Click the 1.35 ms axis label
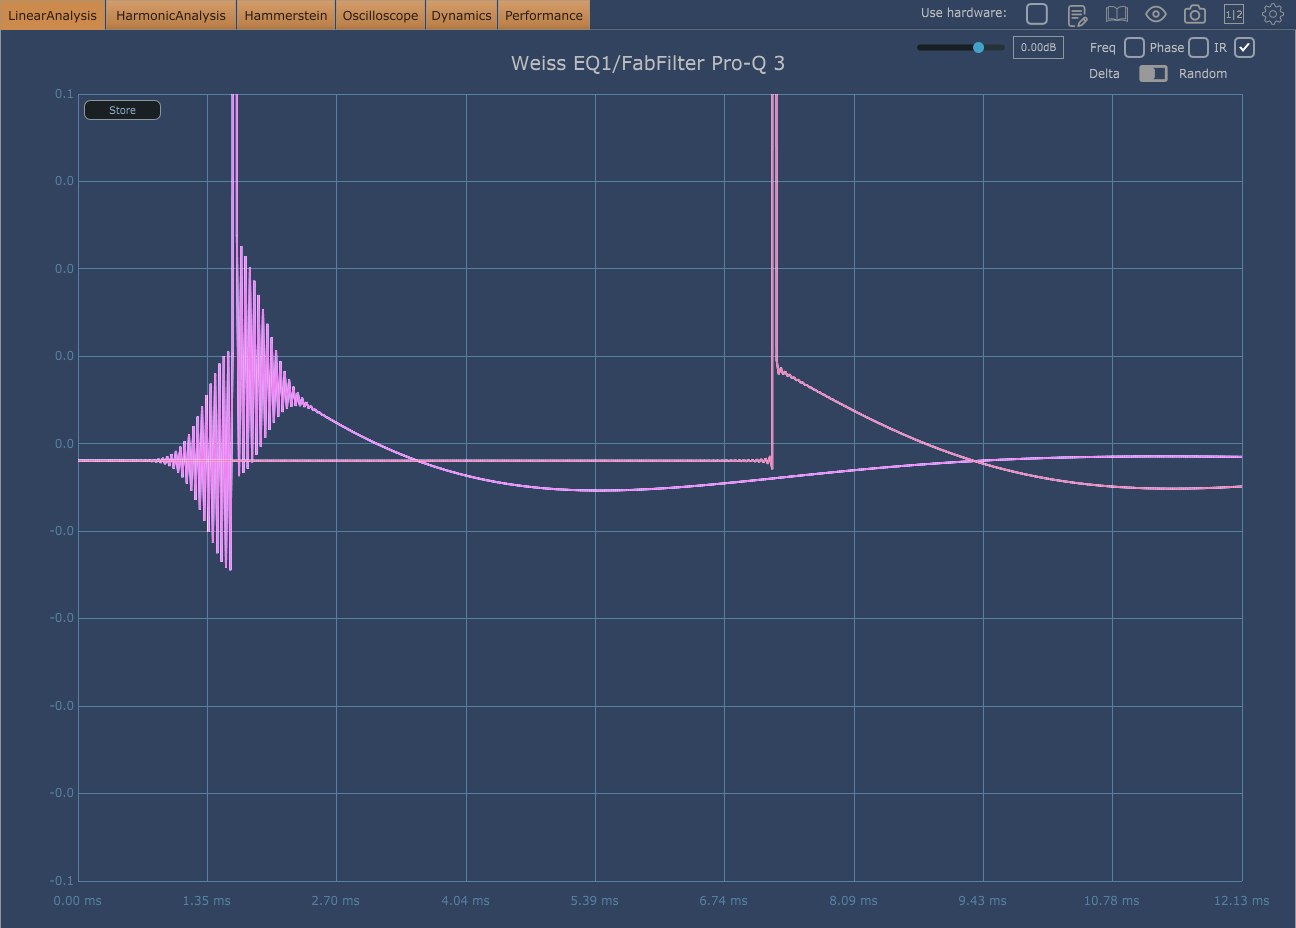The width and height of the screenshot is (1296, 928). click(207, 900)
